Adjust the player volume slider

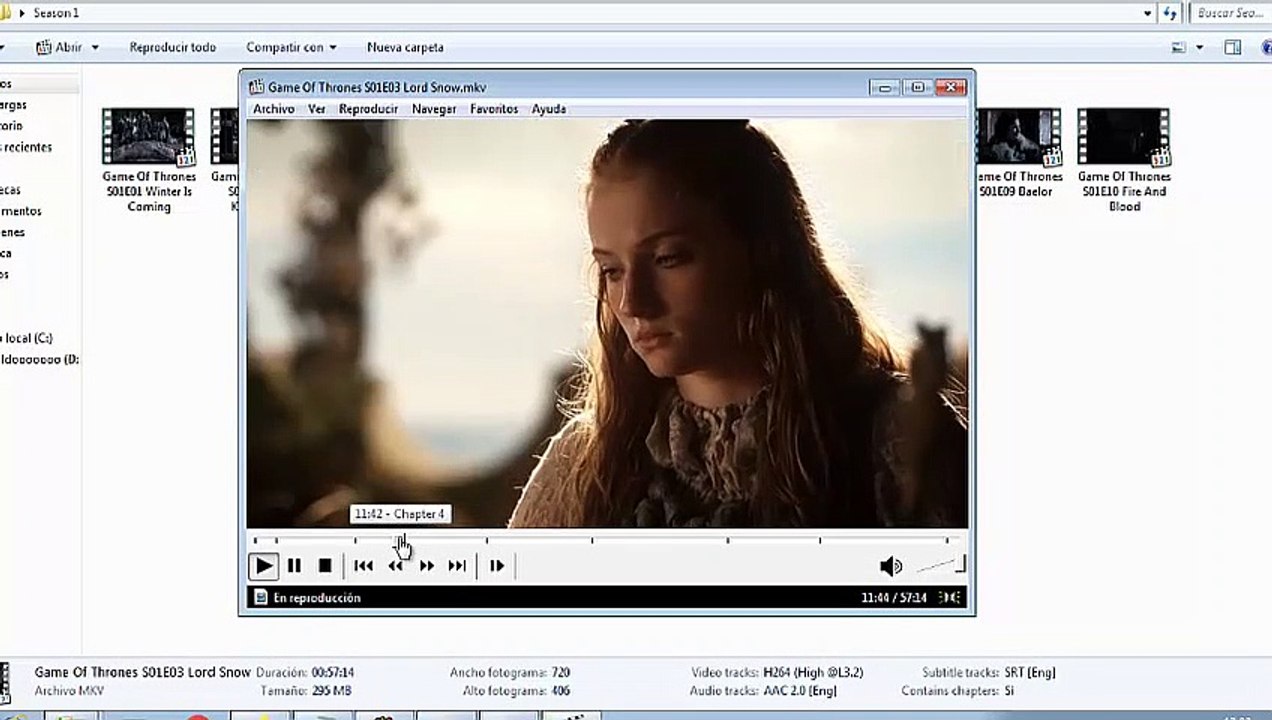coord(941,566)
